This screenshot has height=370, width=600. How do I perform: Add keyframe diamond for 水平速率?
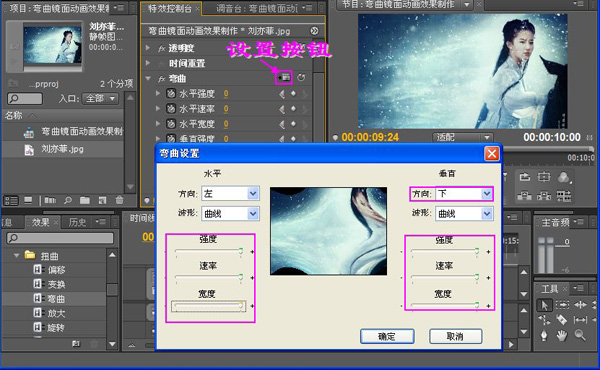coord(293,109)
